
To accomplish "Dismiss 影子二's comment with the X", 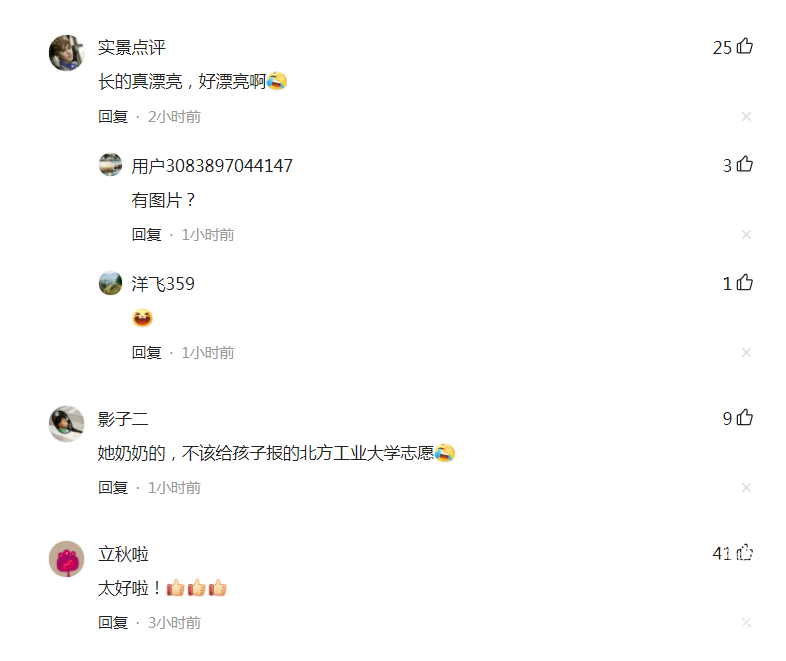I will 746,488.
